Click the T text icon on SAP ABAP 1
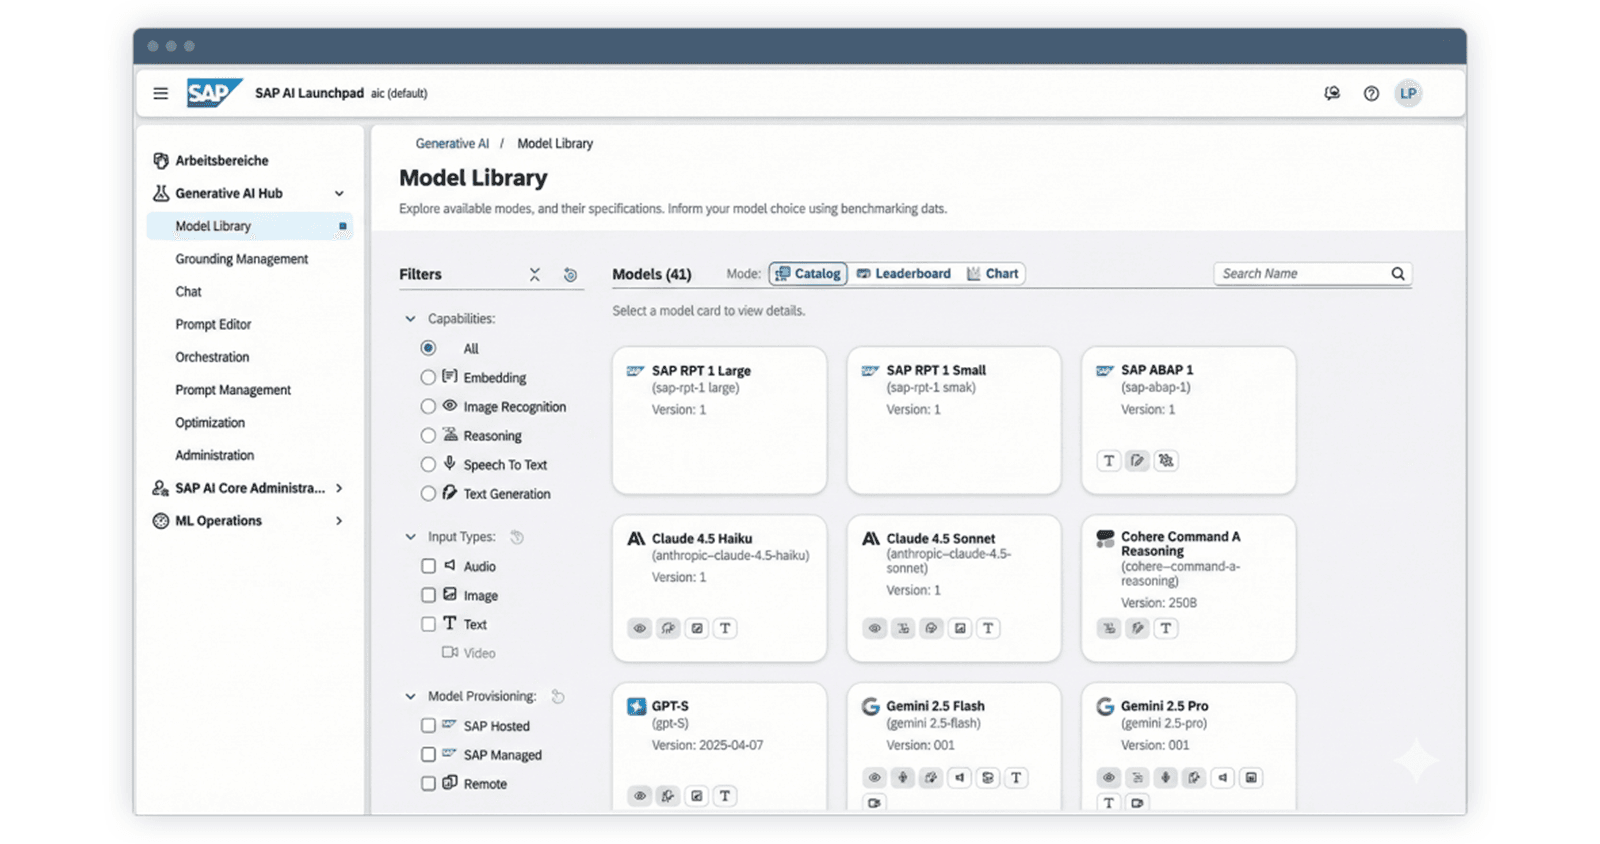Image resolution: width=1600 pixels, height=844 pixels. [x=1108, y=460]
